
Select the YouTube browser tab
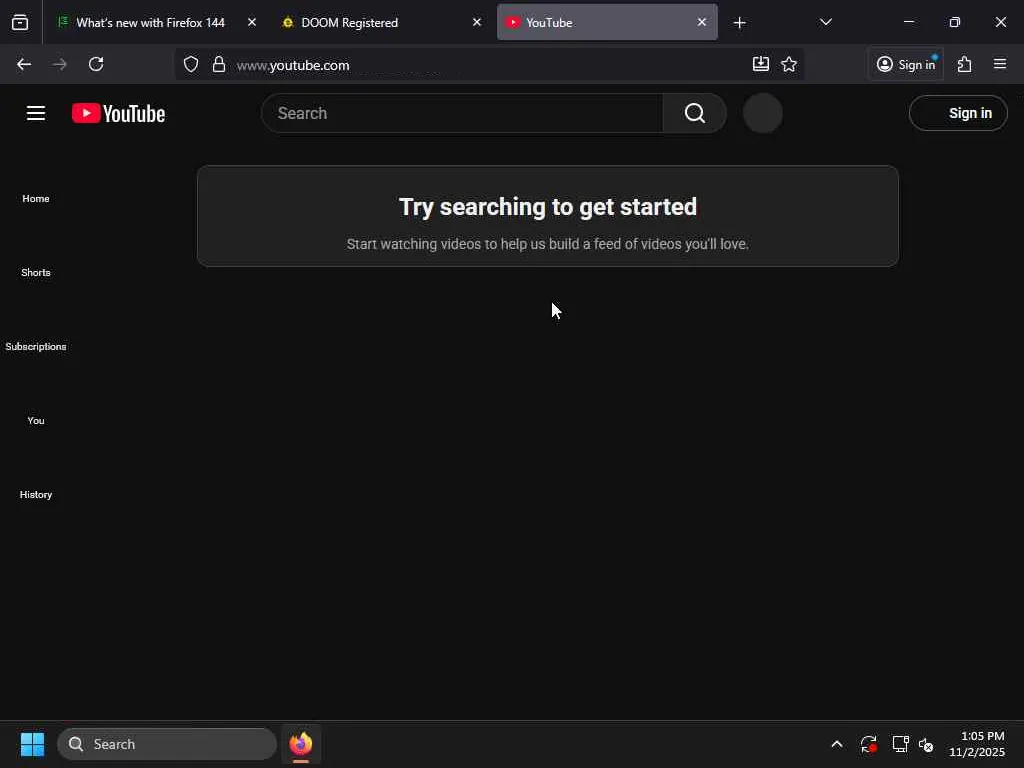[607, 23]
